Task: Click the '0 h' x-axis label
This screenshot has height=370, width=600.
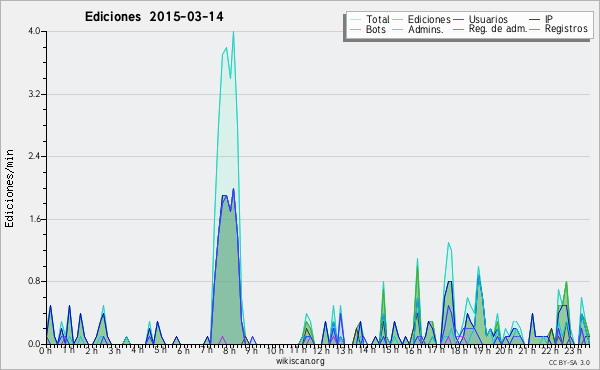Action: 46,351
